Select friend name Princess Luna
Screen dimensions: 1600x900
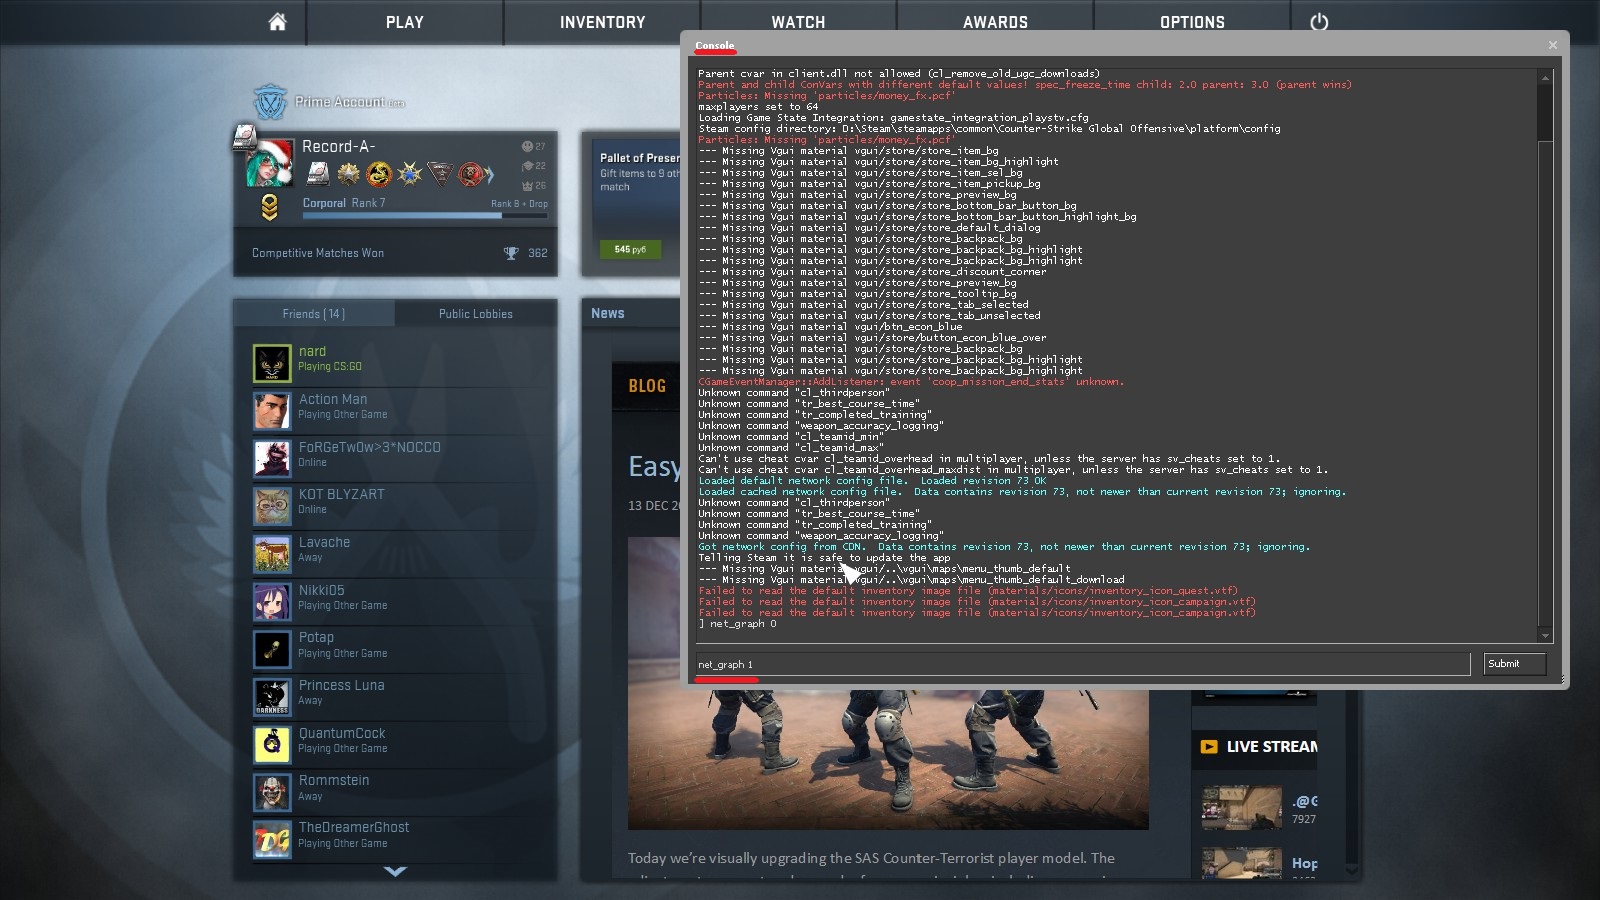341,685
